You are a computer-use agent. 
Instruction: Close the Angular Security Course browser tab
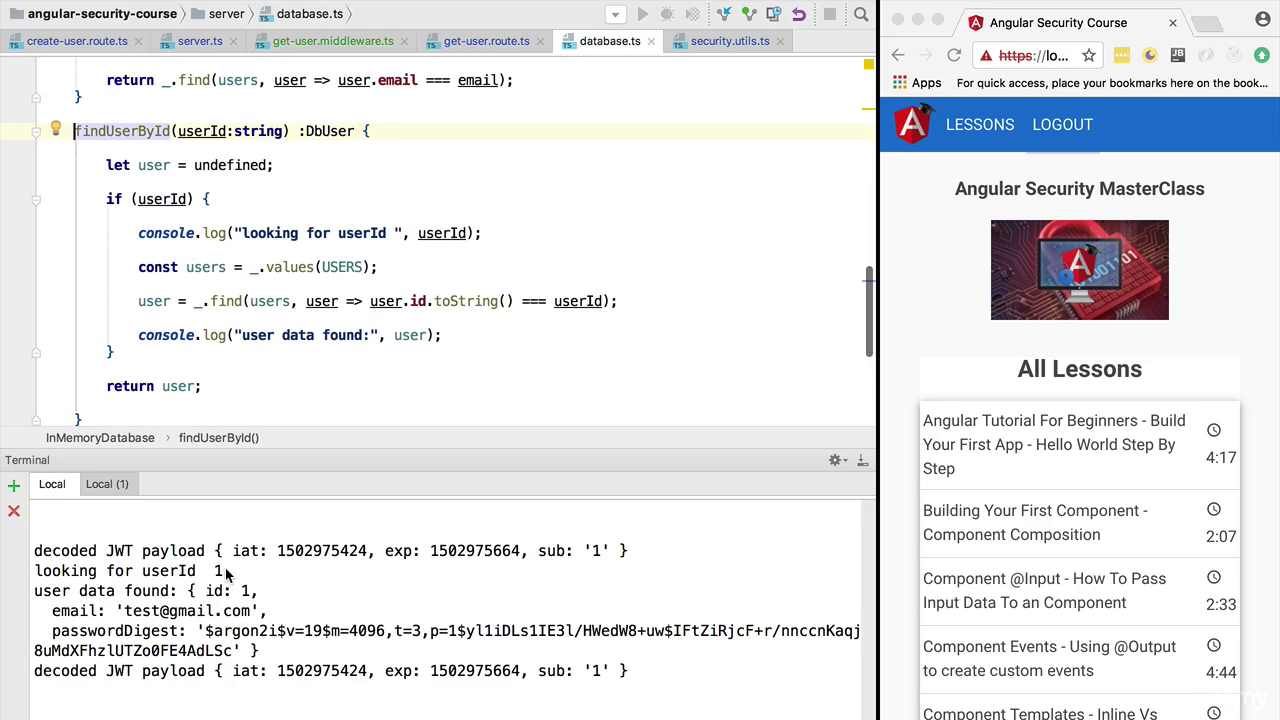click(1173, 22)
